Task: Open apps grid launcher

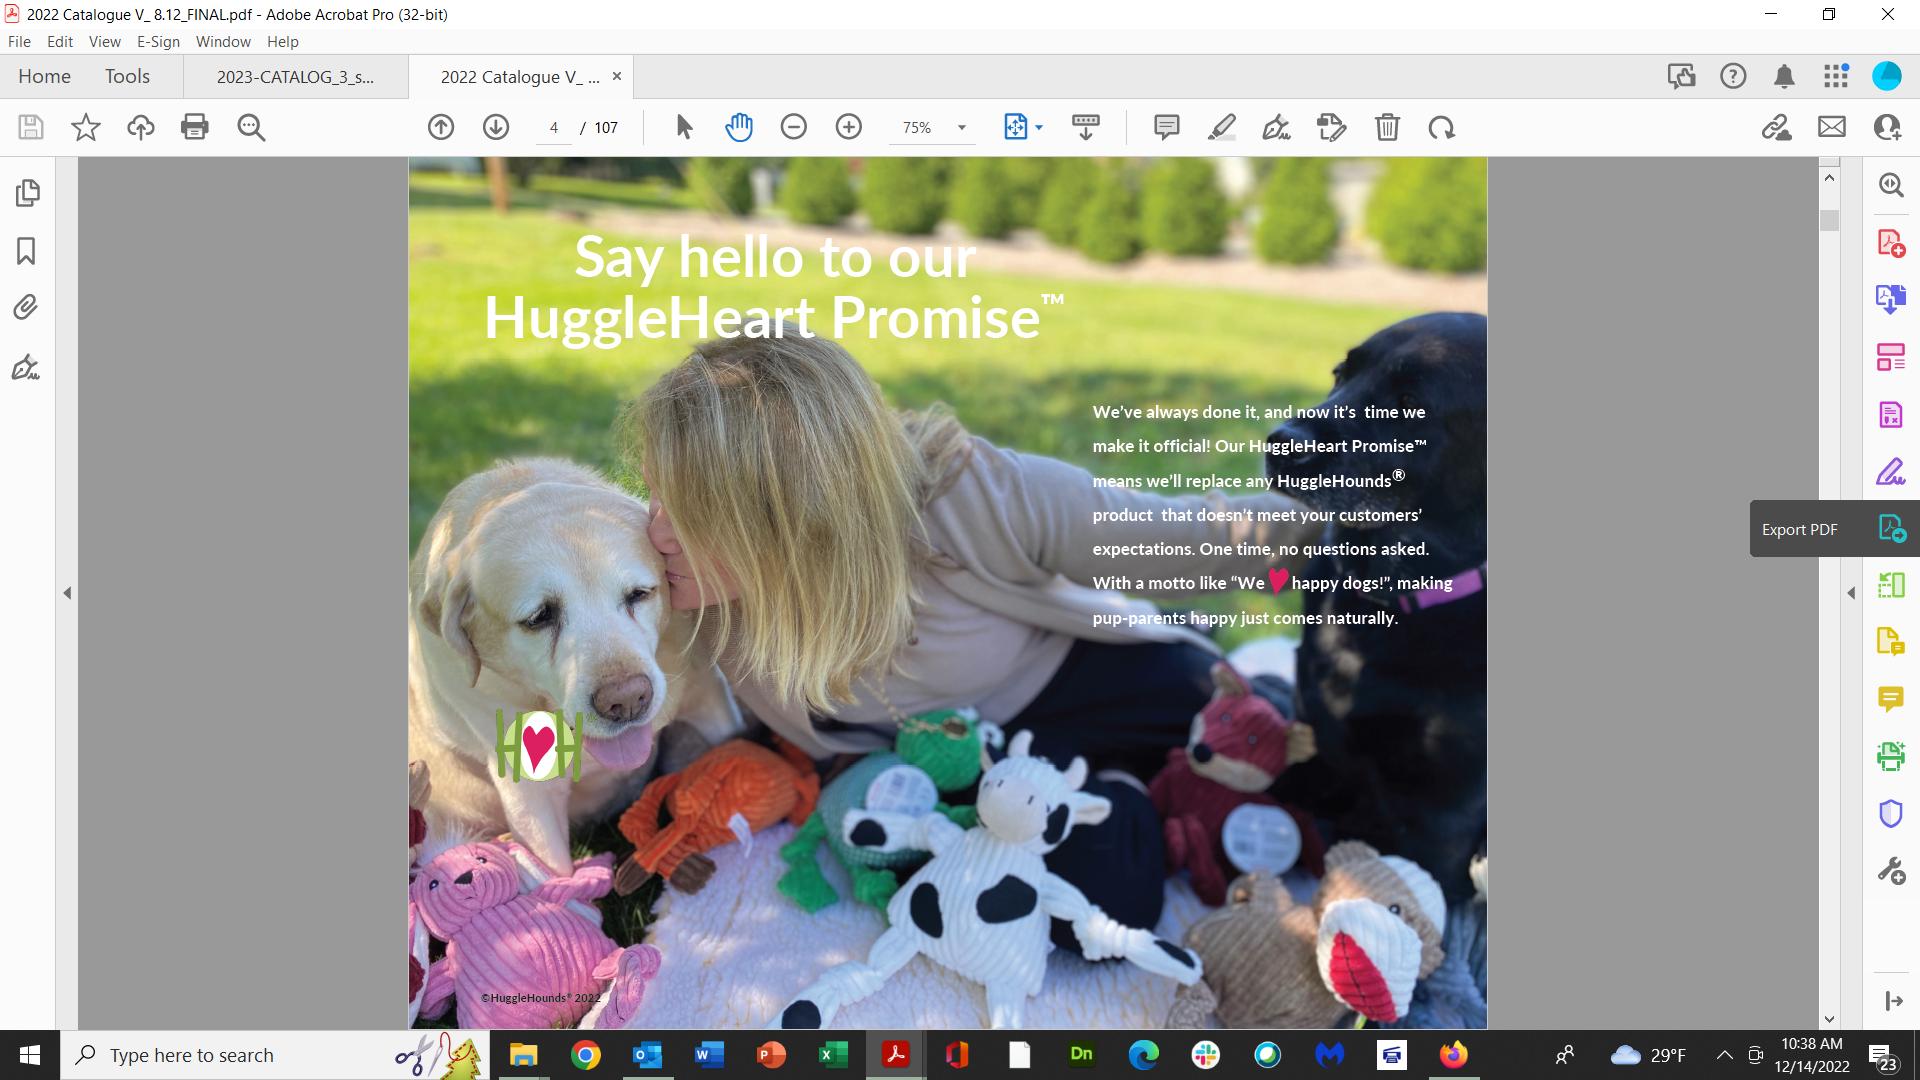Action: [1836, 76]
